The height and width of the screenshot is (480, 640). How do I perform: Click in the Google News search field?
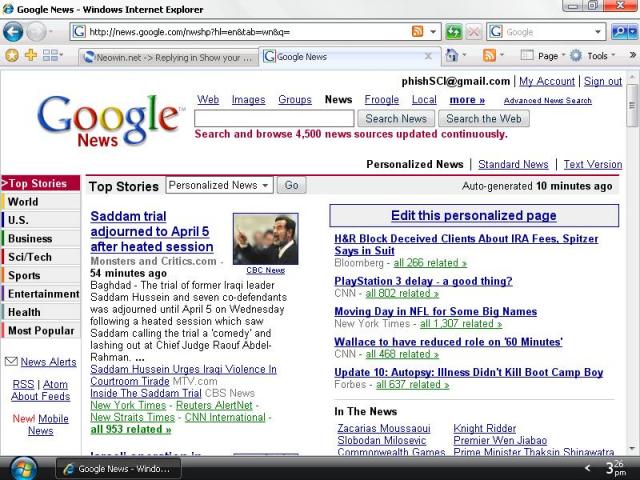274,118
